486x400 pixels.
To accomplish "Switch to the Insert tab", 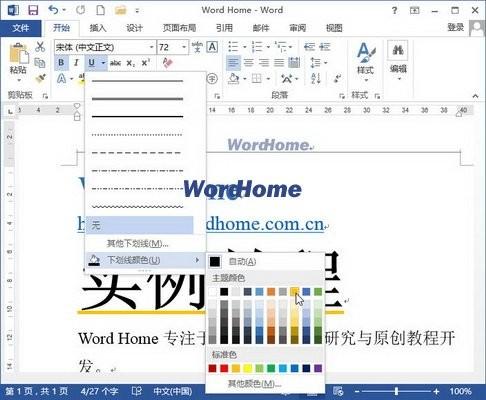I will click(98, 28).
